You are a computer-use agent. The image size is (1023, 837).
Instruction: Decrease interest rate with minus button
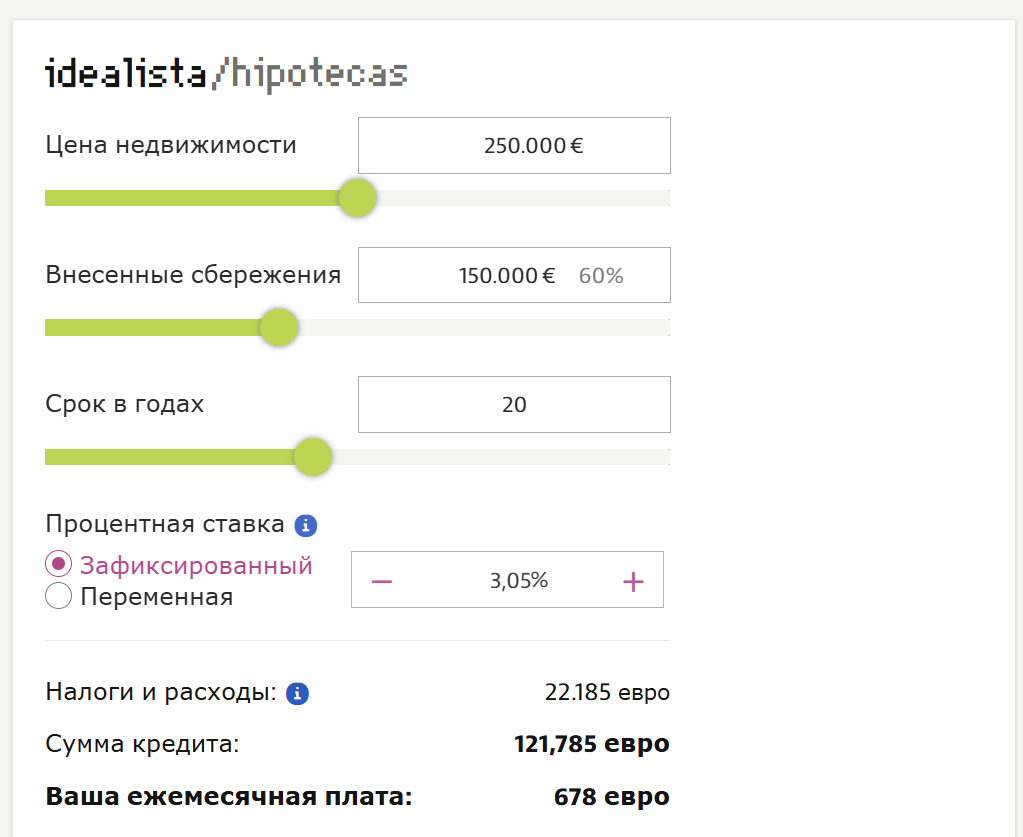click(382, 581)
